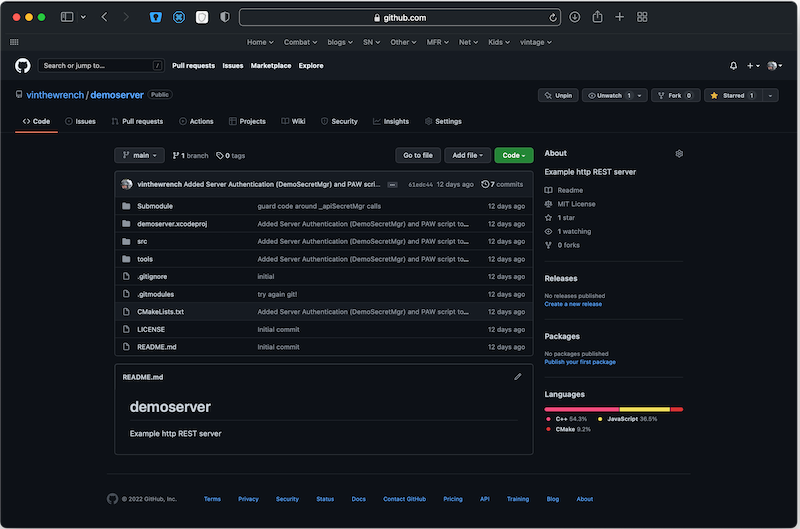Show Safari downloads
This screenshot has height=529, width=800.
tap(574, 17)
